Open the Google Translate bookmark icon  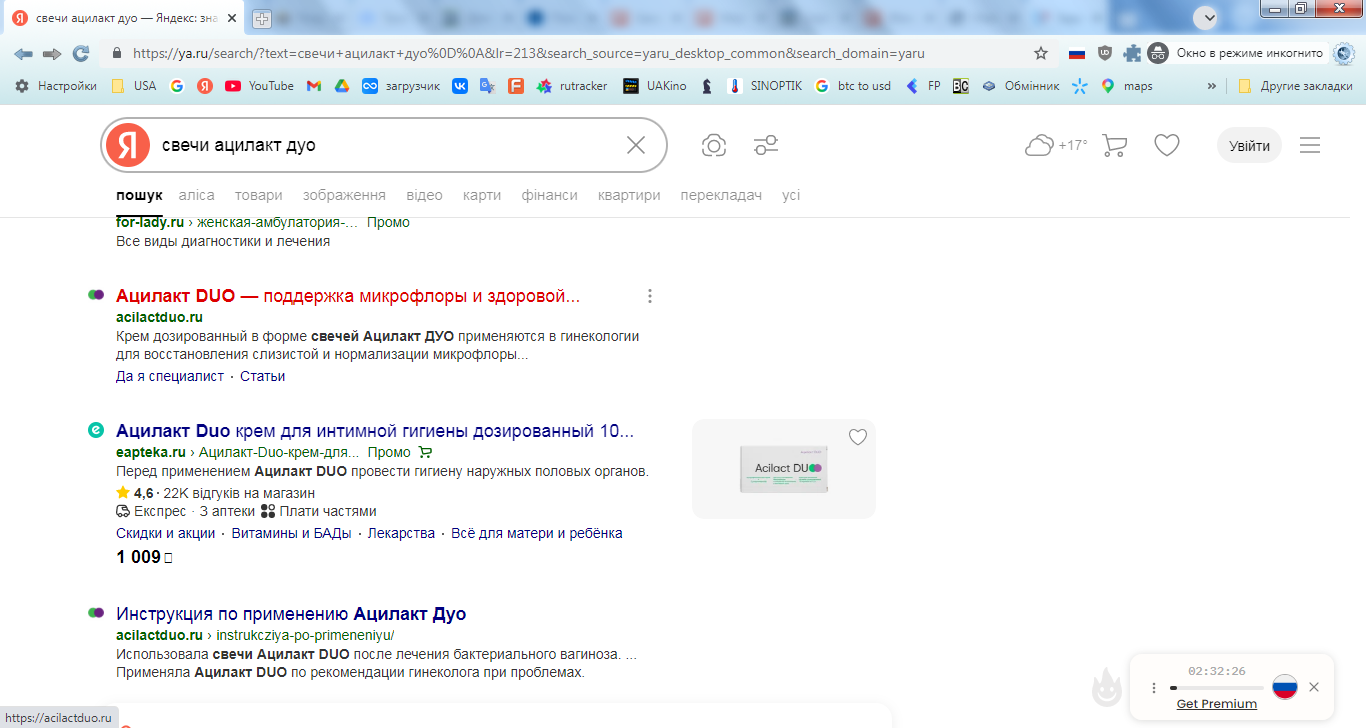click(x=487, y=86)
